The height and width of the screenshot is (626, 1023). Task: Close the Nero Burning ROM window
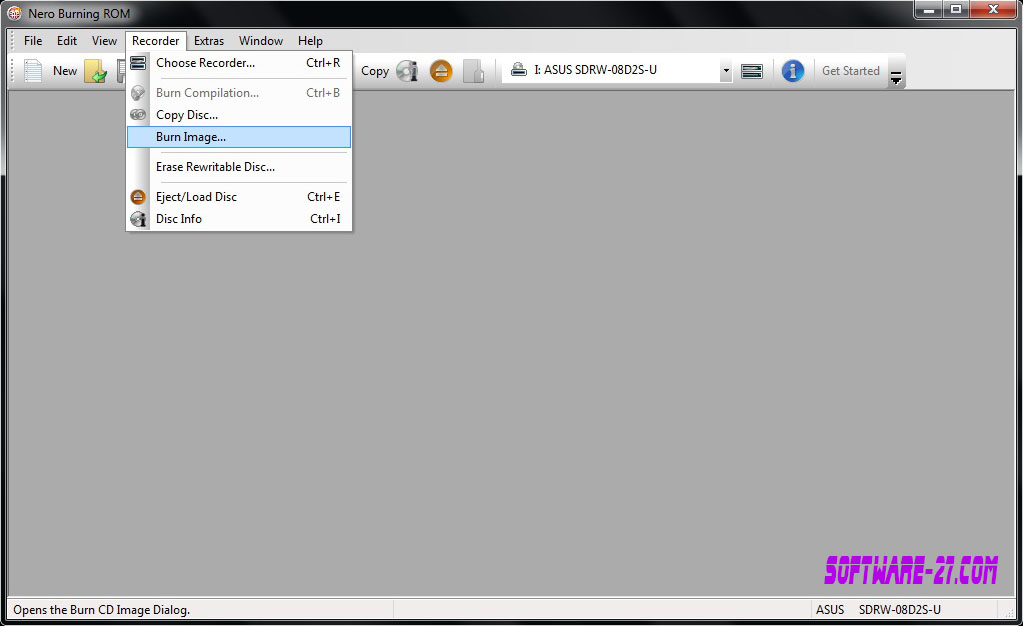coord(994,10)
